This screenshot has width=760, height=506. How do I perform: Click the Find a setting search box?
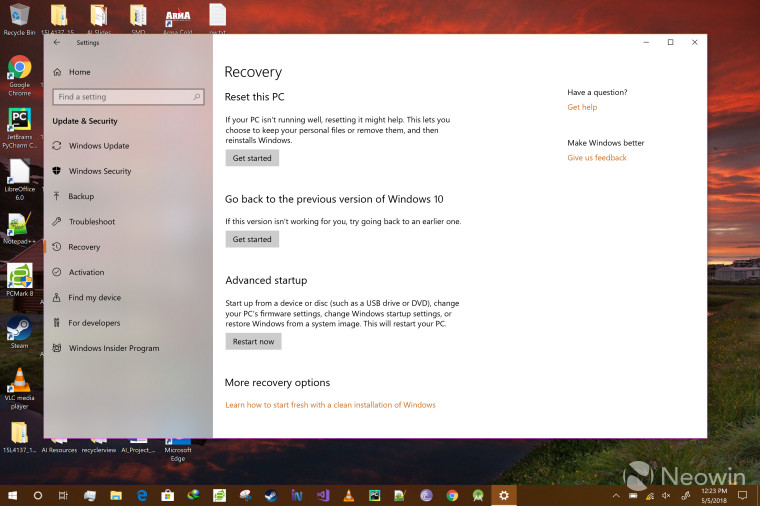(128, 97)
